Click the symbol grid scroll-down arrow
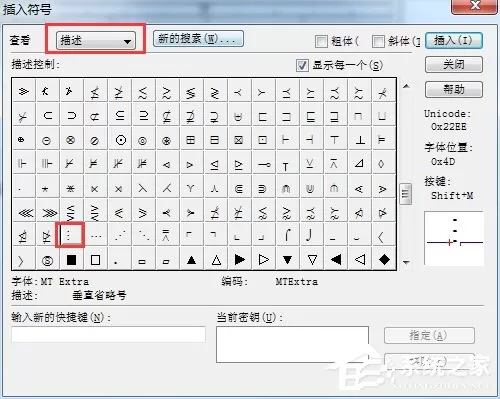500x399 pixels. [406, 263]
